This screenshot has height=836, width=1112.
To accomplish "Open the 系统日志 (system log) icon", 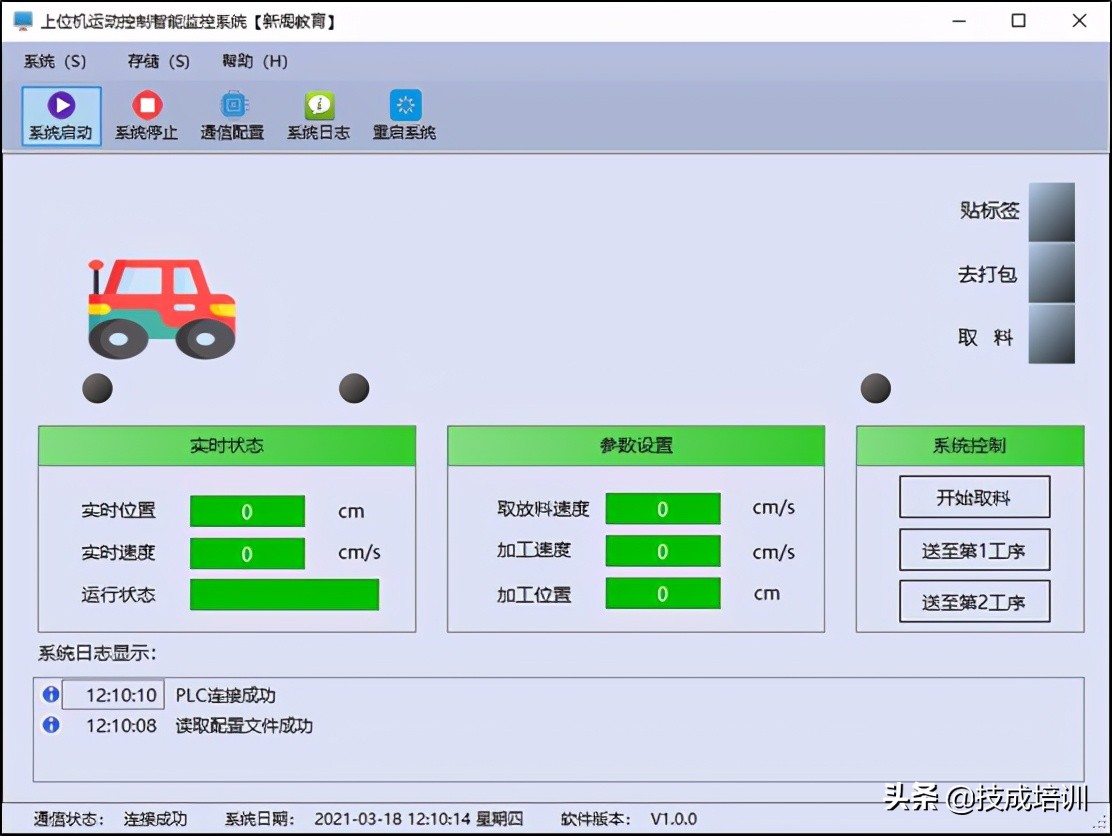I will tap(318, 112).
